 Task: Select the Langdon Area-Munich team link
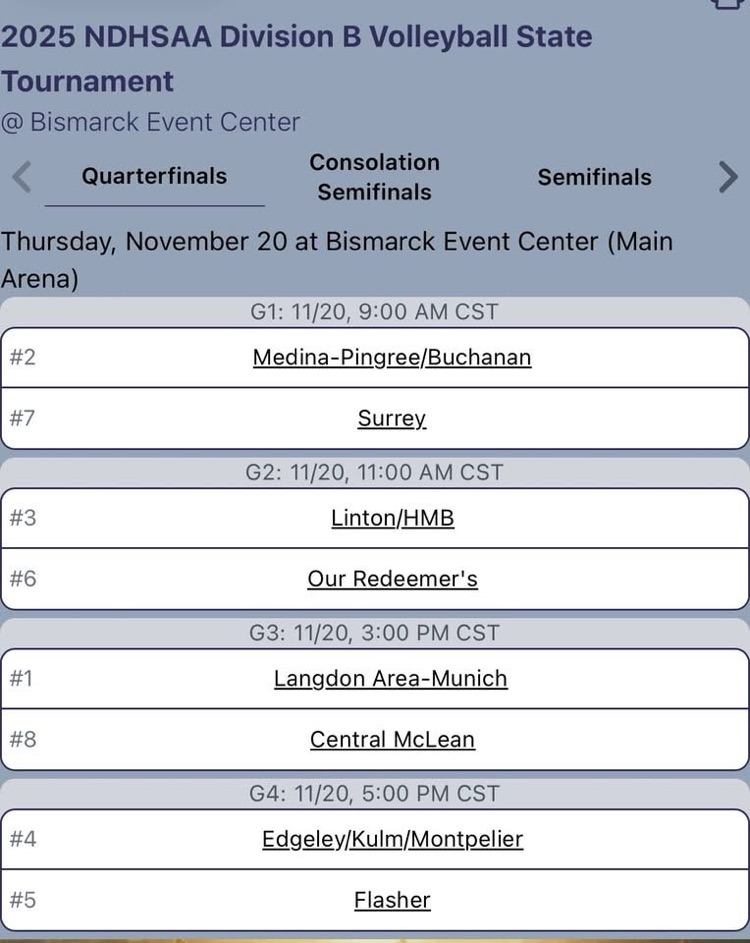(391, 679)
